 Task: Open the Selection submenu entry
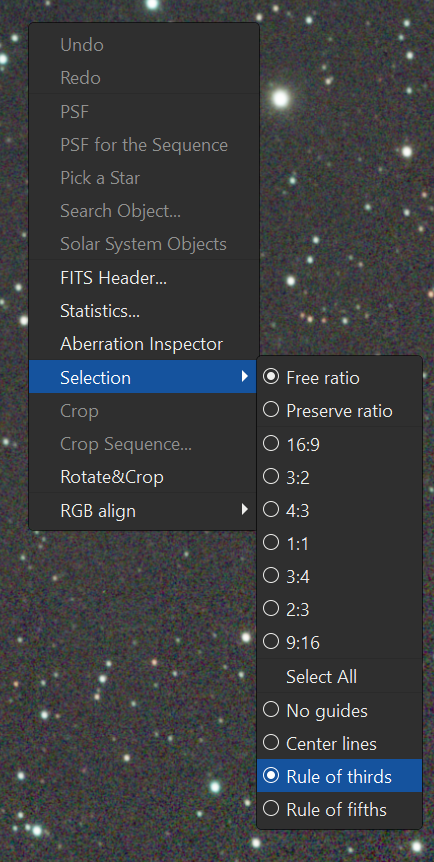click(144, 377)
